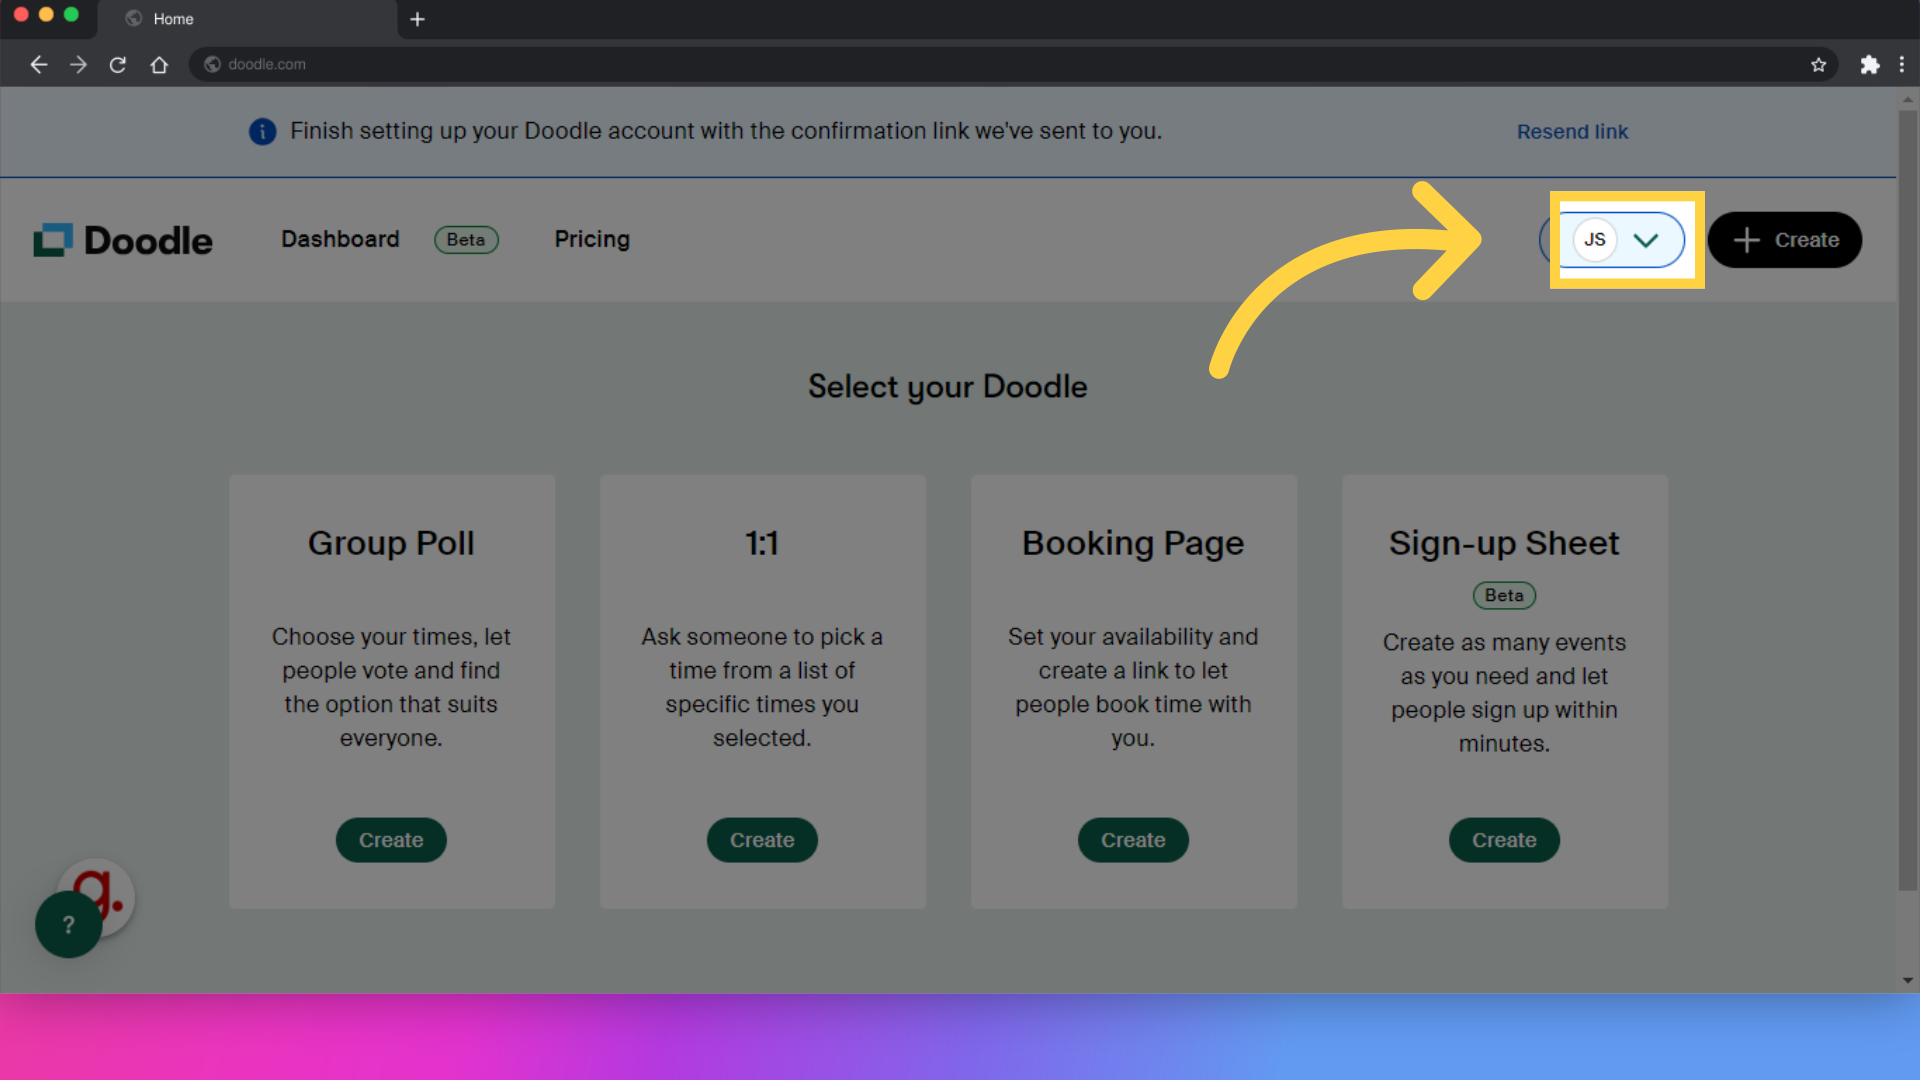Viewport: 1920px width, 1080px height.
Task: Click Resend link for confirmation email
Action: tap(1572, 131)
